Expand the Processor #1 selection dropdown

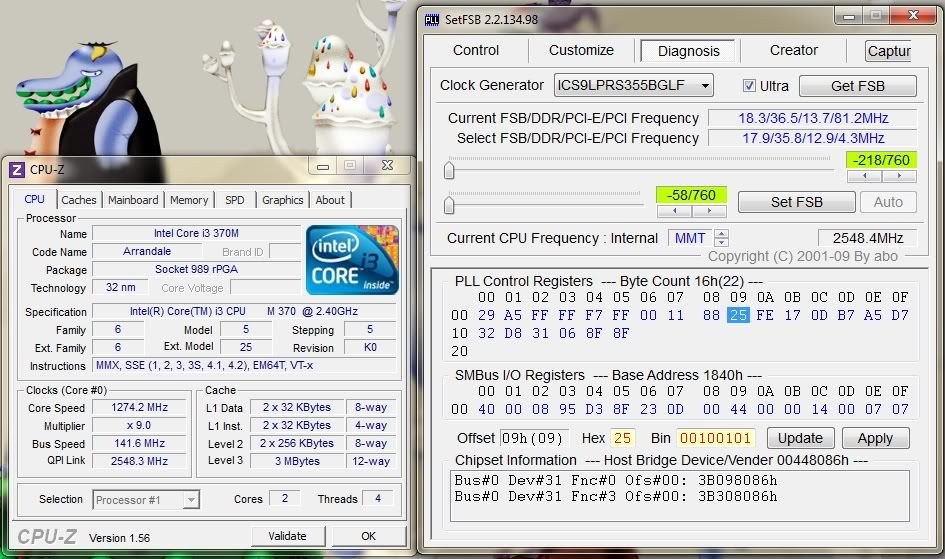pyautogui.click(x=191, y=499)
